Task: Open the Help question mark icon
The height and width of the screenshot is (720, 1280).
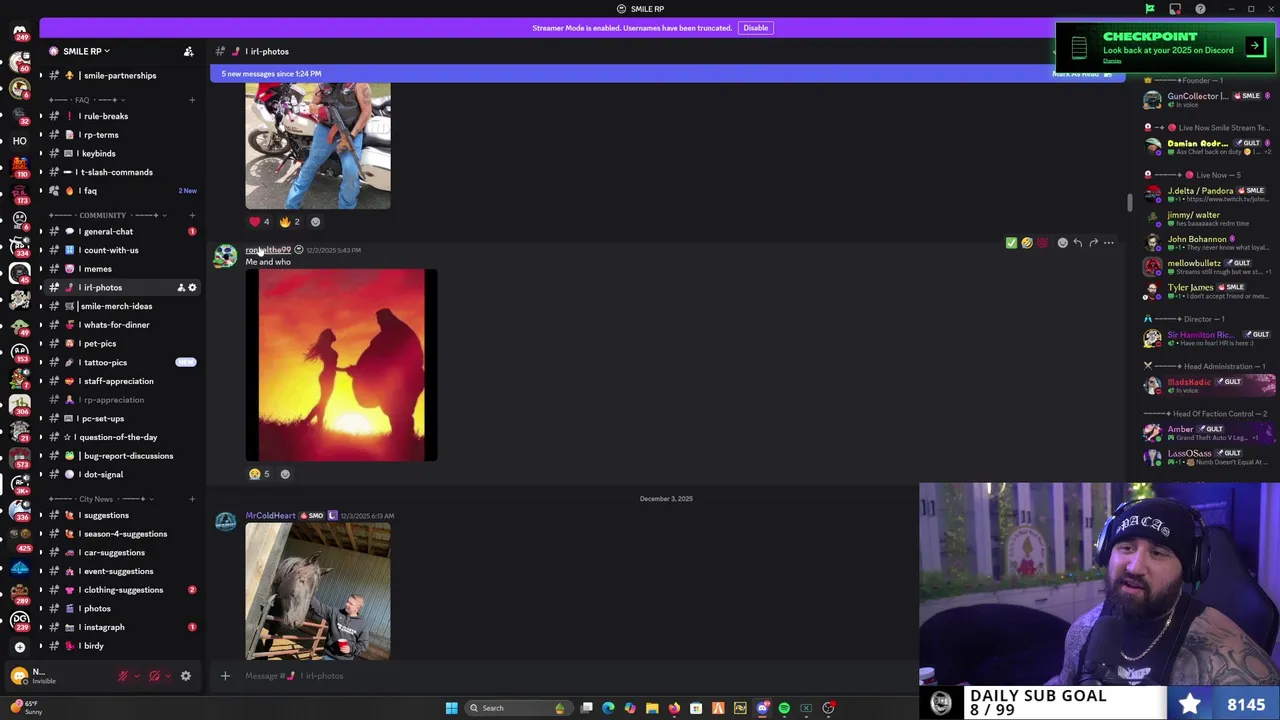Action: [1200, 9]
